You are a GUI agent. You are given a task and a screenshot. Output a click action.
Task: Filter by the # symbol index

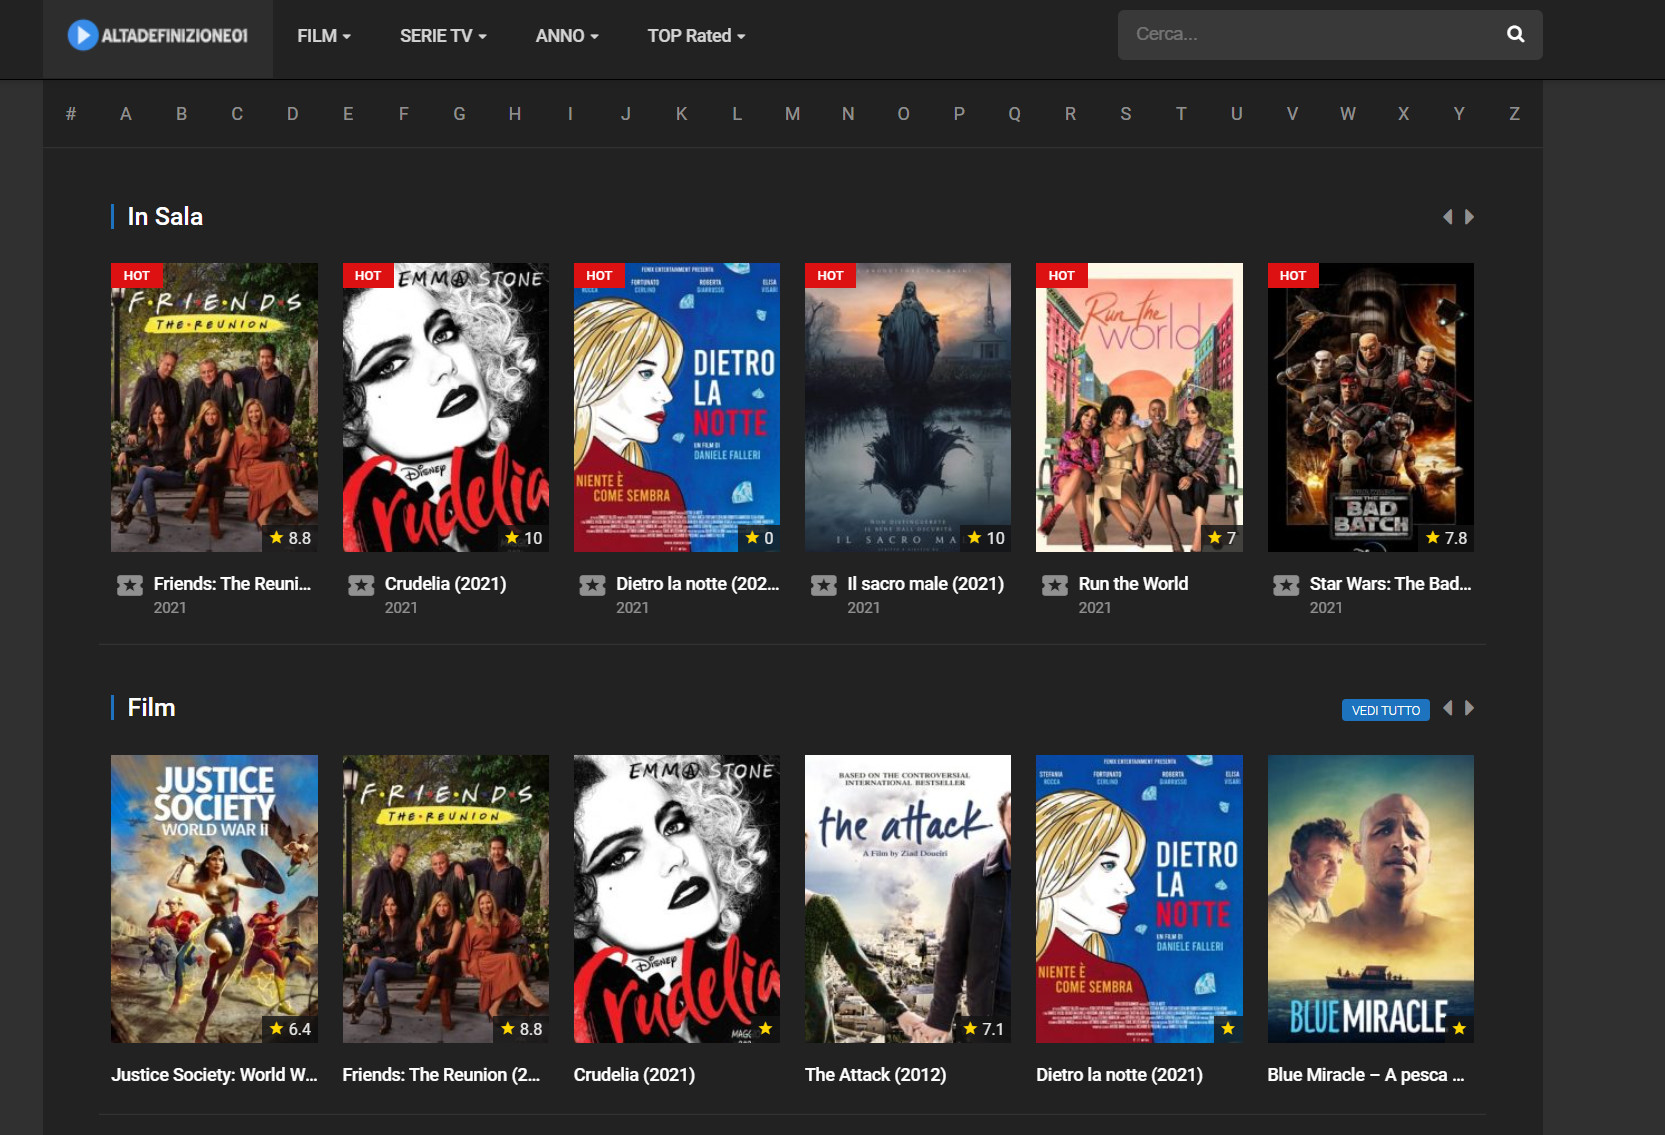point(71,114)
